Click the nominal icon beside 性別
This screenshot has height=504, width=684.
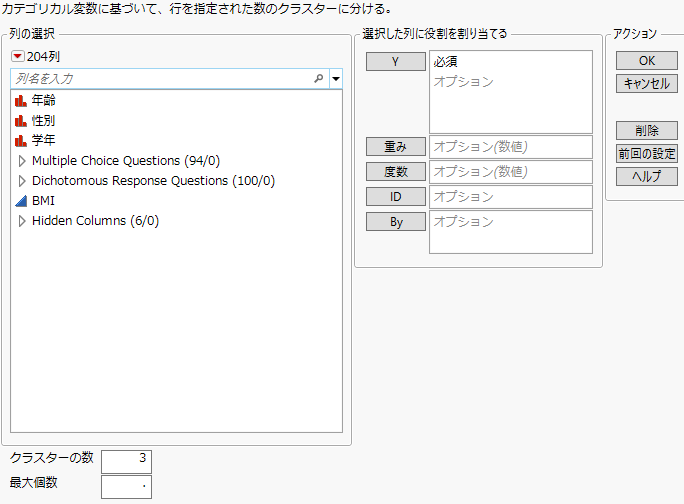click(x=21, y=121)
